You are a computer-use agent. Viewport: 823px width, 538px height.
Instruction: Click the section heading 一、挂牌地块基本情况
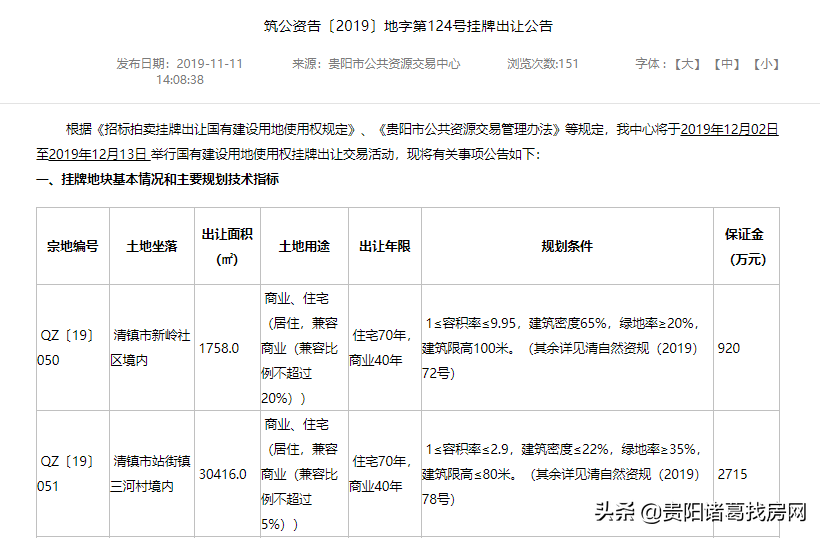100,180
